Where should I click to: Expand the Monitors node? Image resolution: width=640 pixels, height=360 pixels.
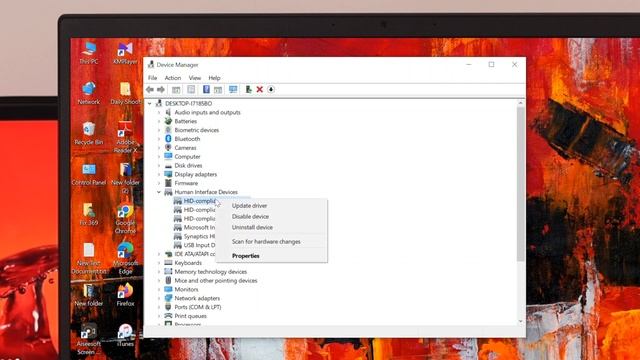click(x=159, y=289)
